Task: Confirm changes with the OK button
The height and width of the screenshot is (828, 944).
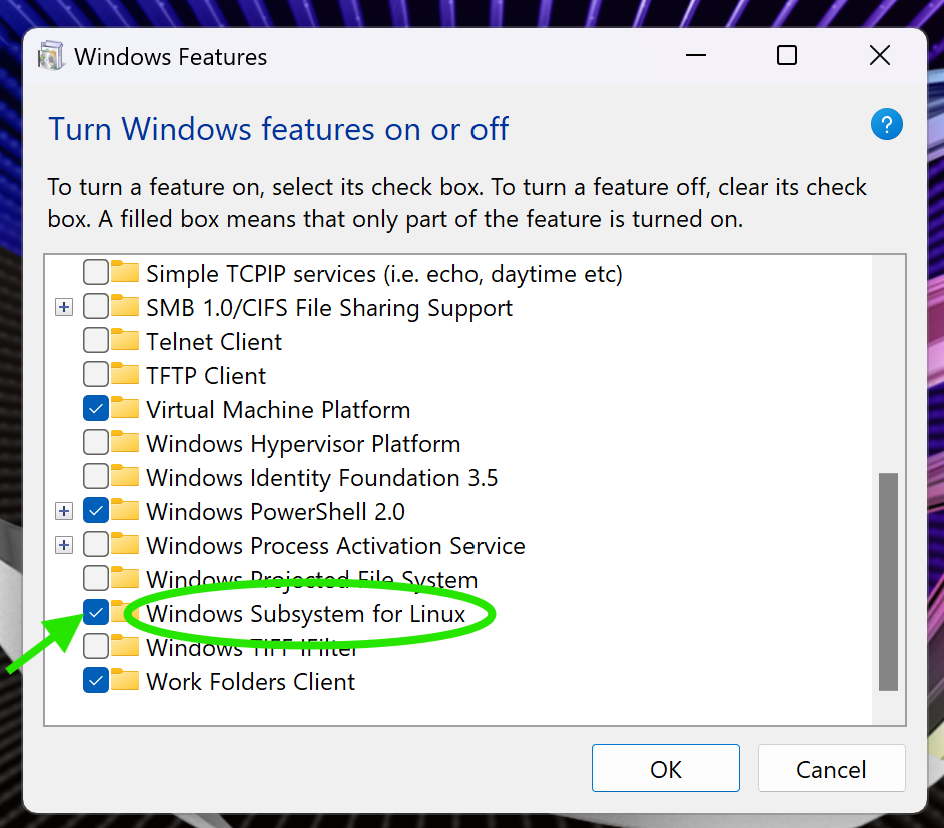Action: (665, 768)
